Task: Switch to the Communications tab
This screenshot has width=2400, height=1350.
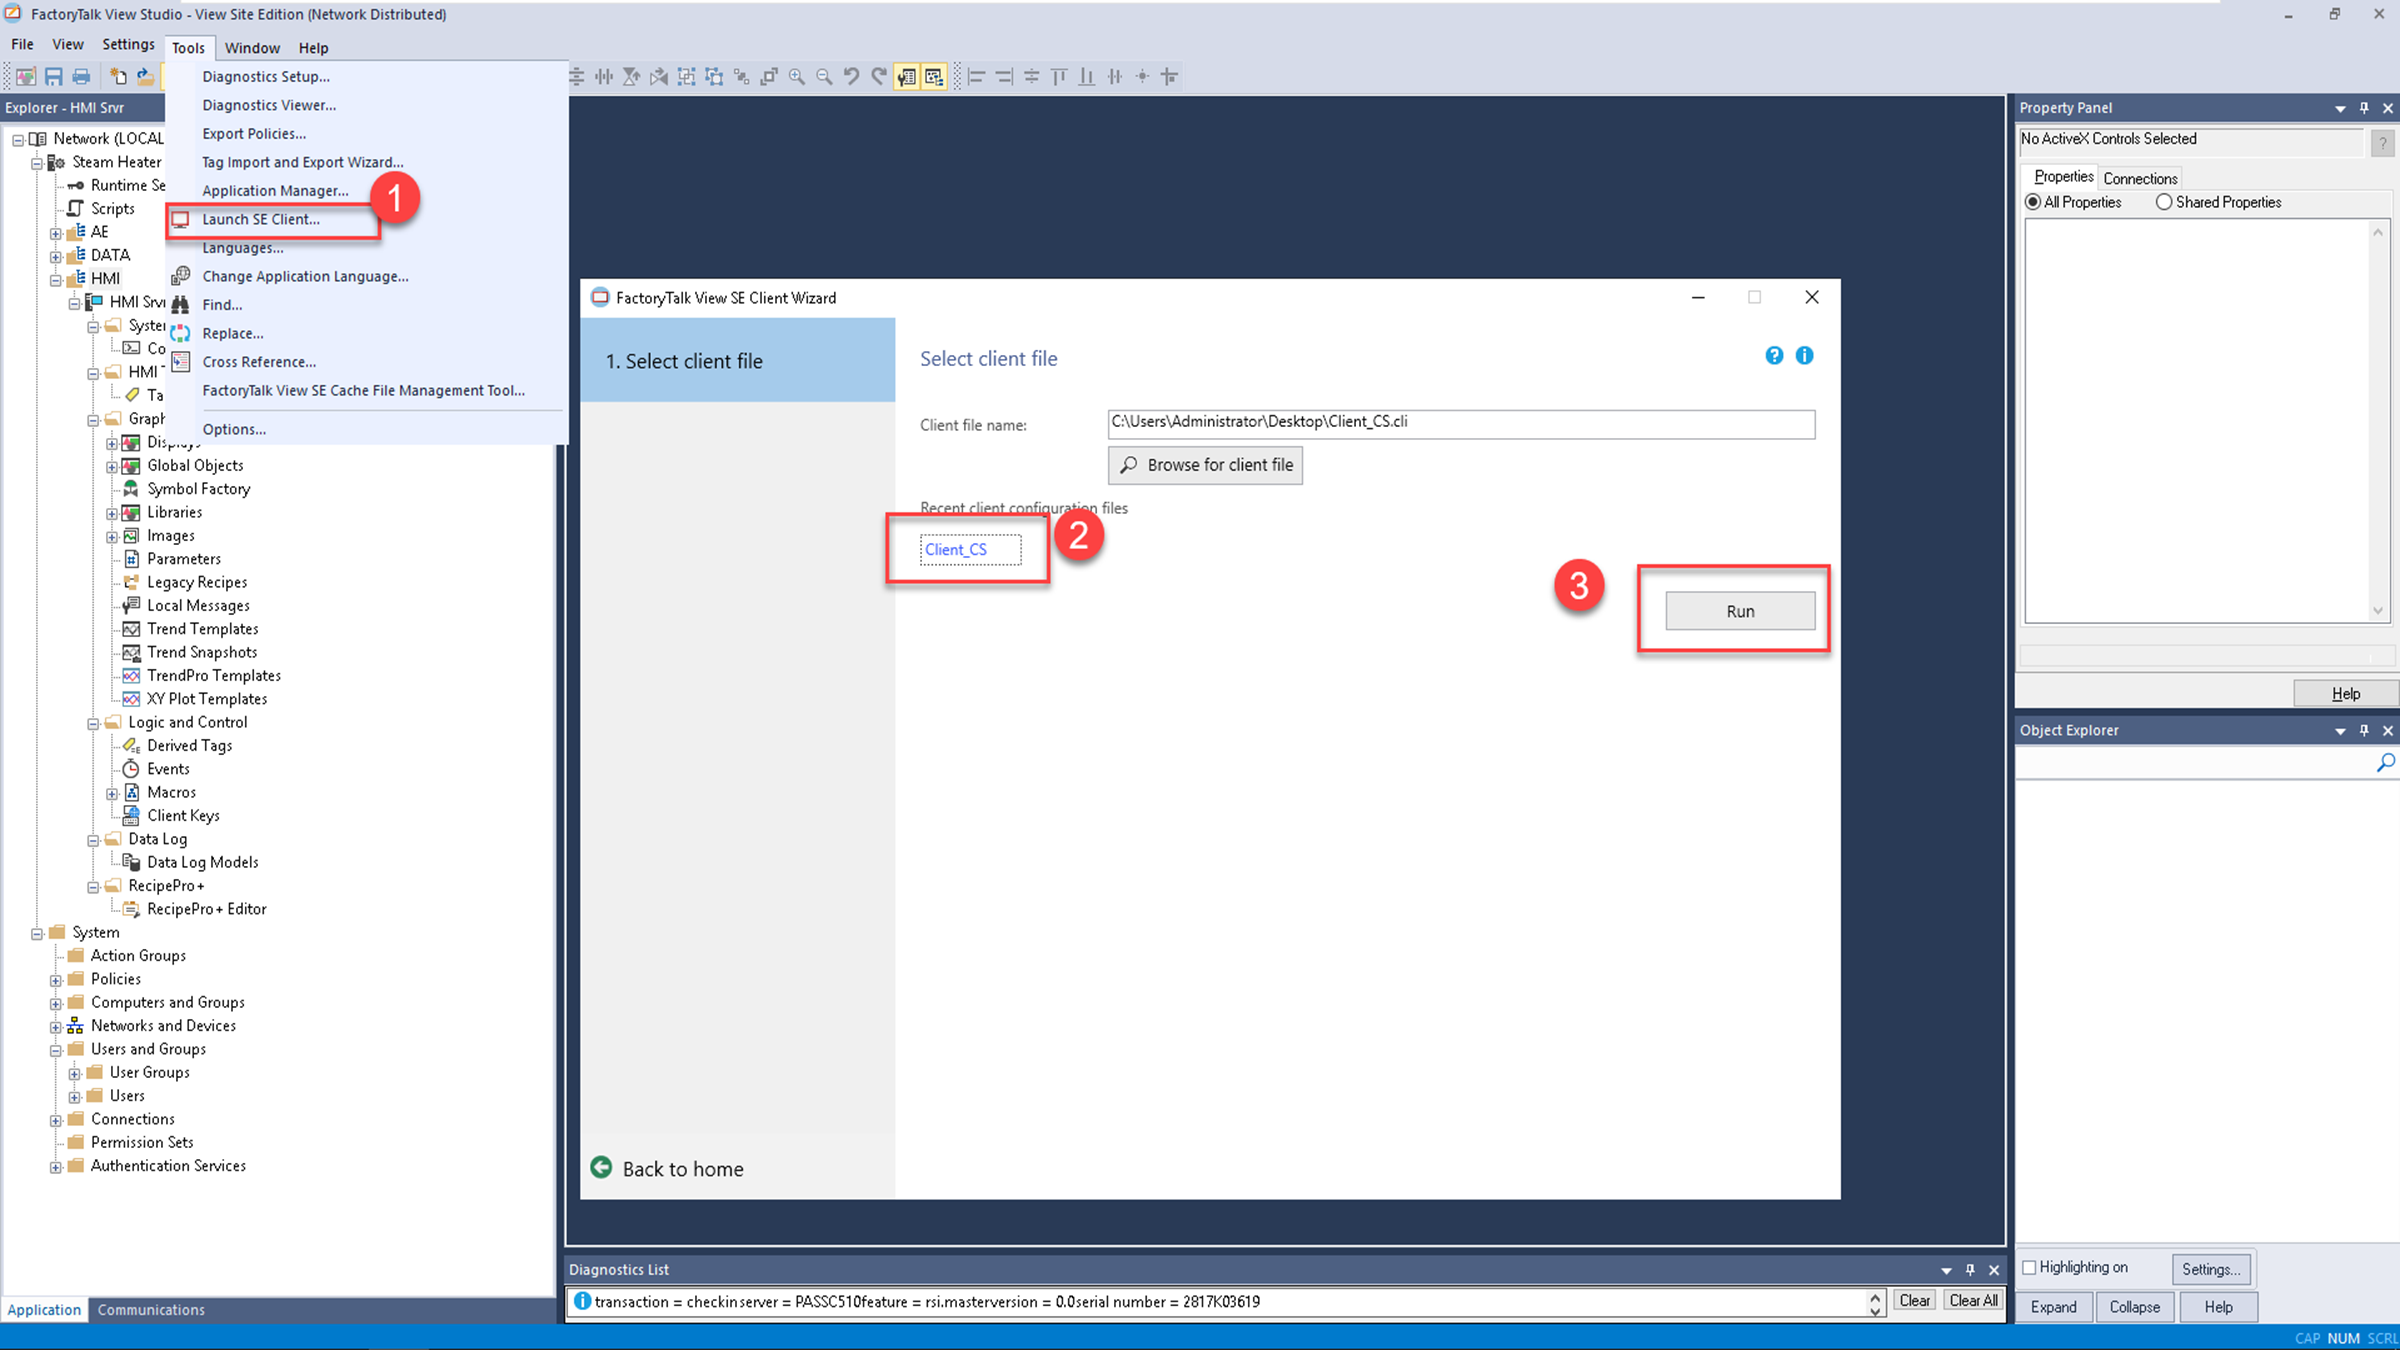Action: [151, 1309]
